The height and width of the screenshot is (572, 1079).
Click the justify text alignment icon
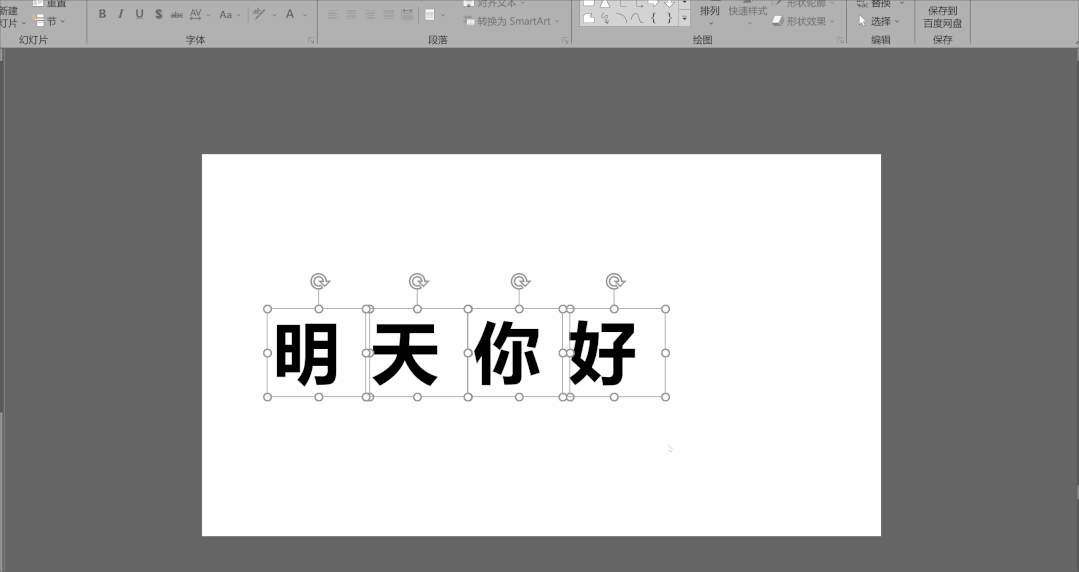tap(388, 15)
